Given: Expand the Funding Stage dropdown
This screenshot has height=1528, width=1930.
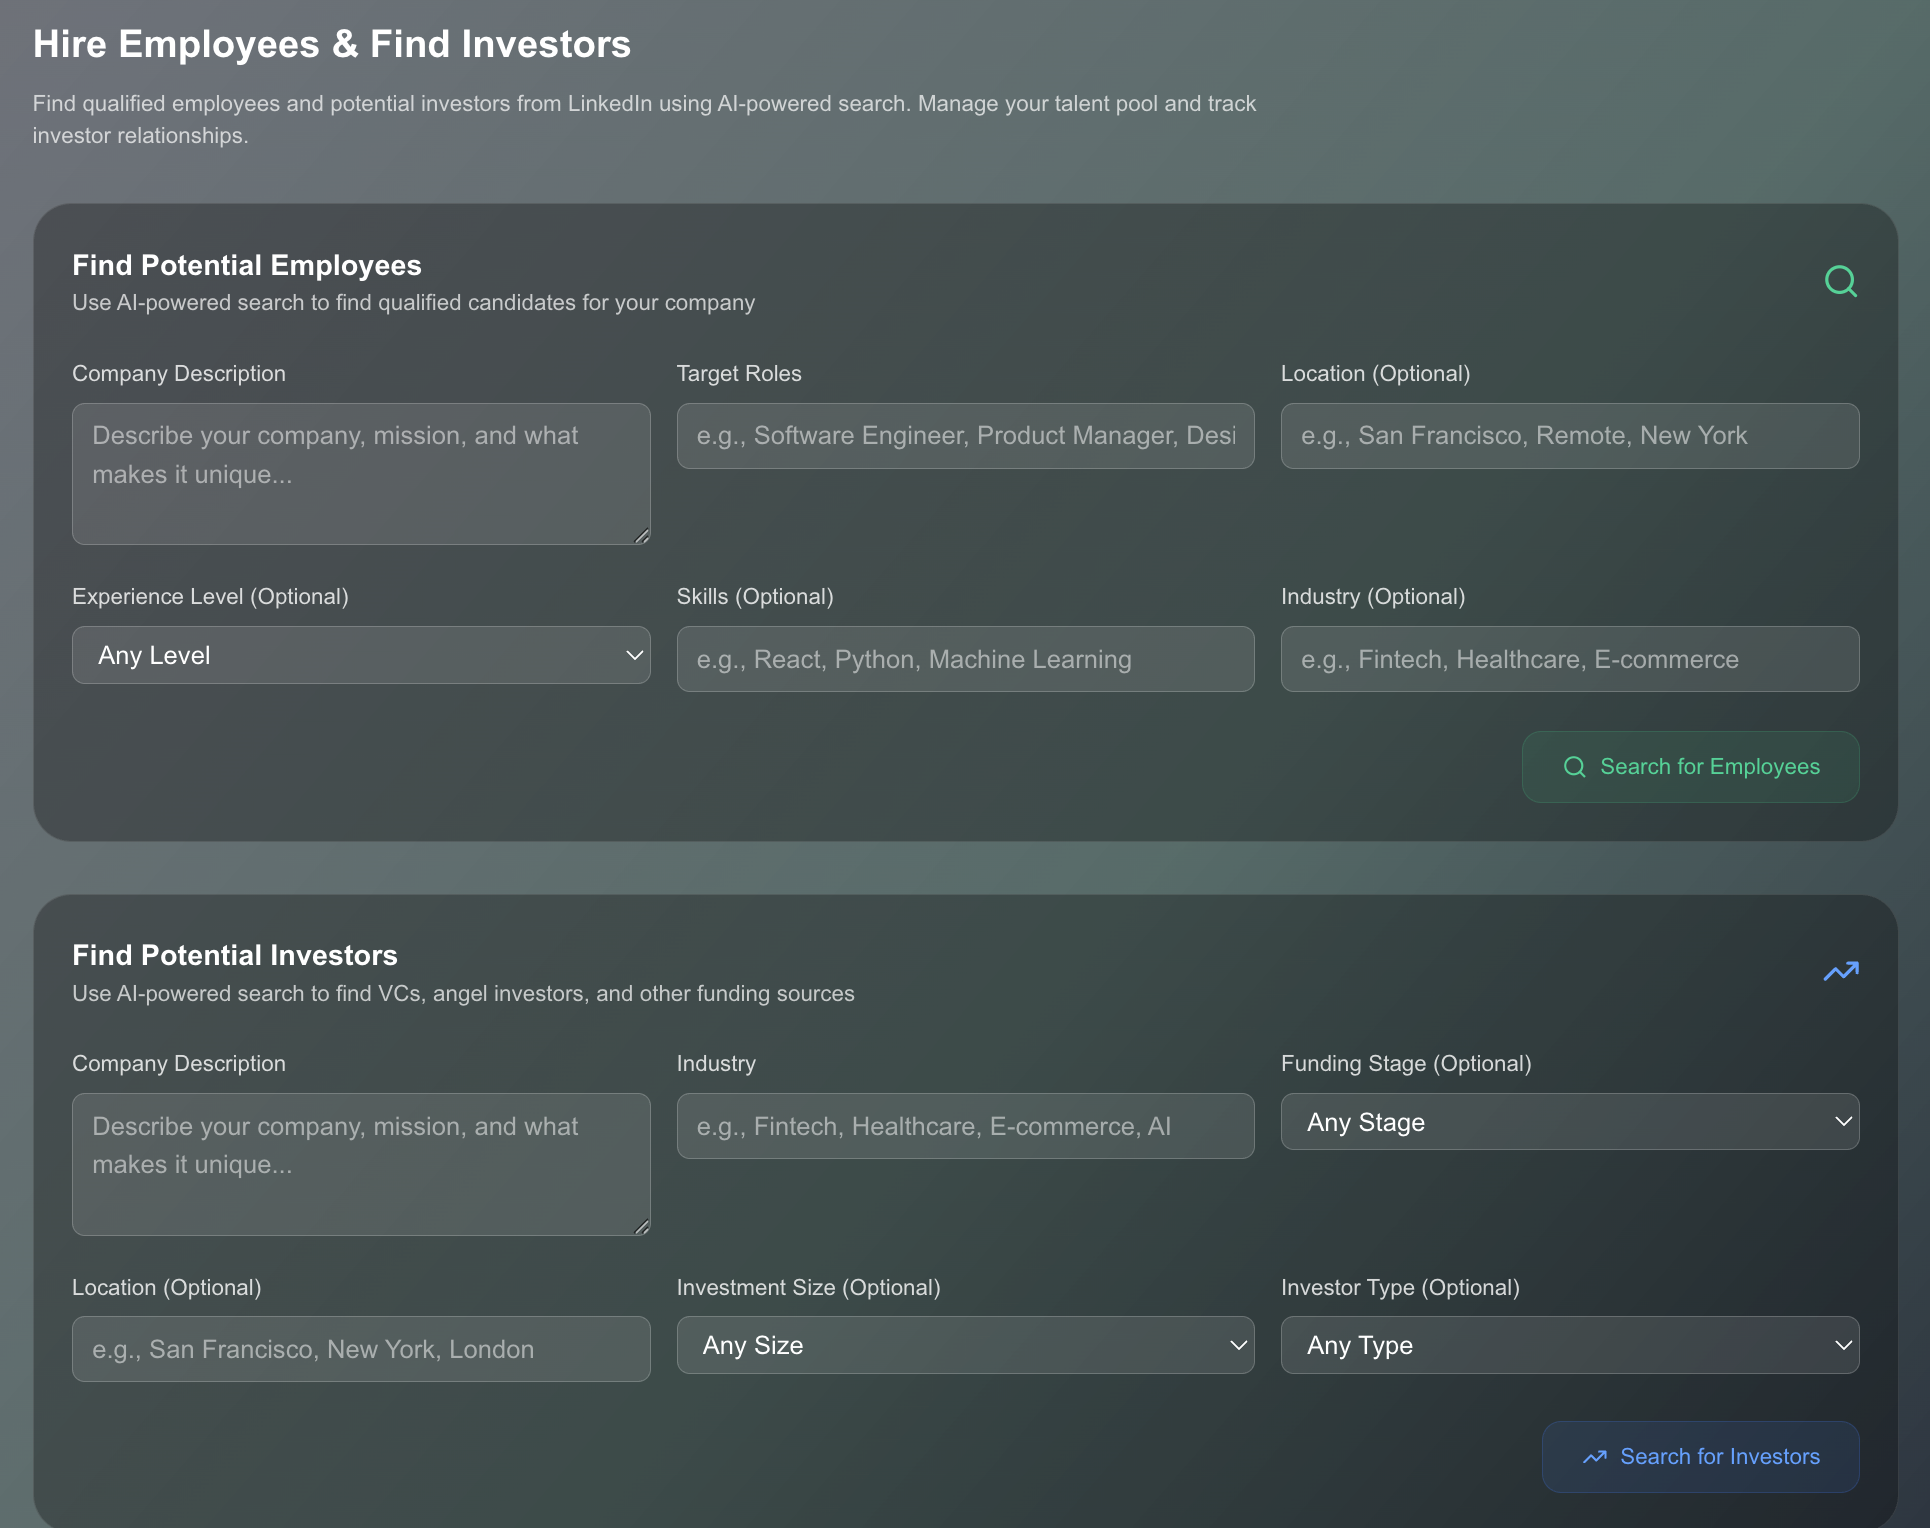Looking at the screenshot, I should pyautogui.click(x=1569, y=1122).
